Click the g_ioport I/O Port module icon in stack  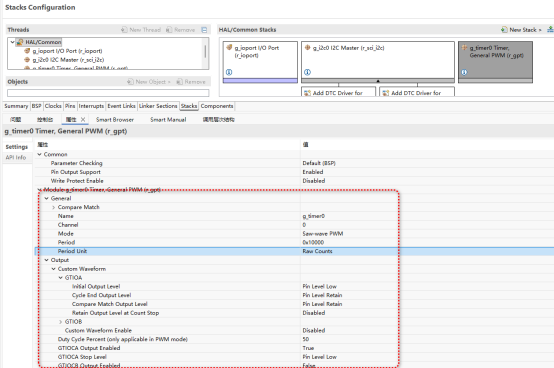click(229, 47)
